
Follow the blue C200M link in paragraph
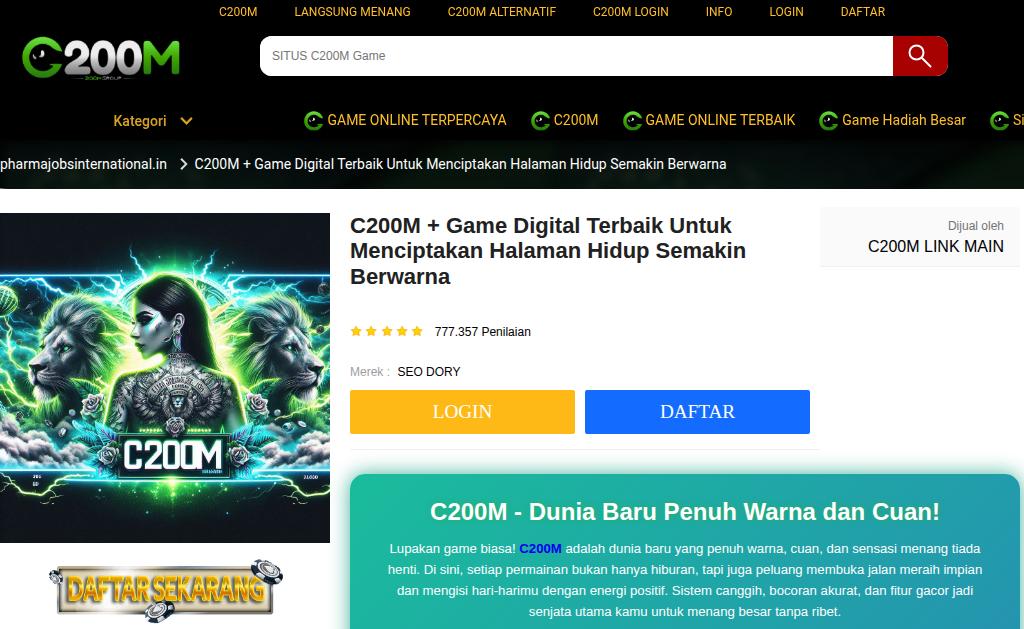540,549
